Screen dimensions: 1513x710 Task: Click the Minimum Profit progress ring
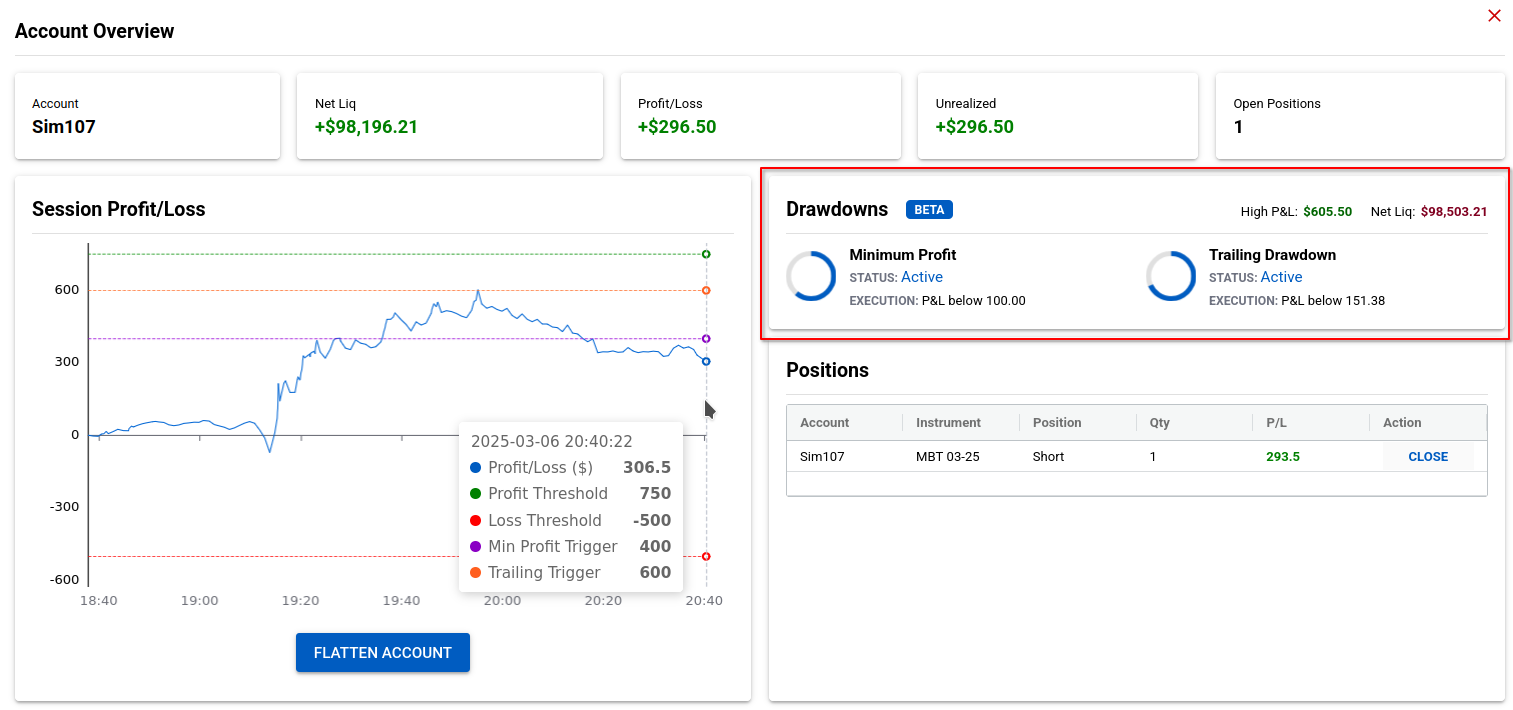[810, 276]
